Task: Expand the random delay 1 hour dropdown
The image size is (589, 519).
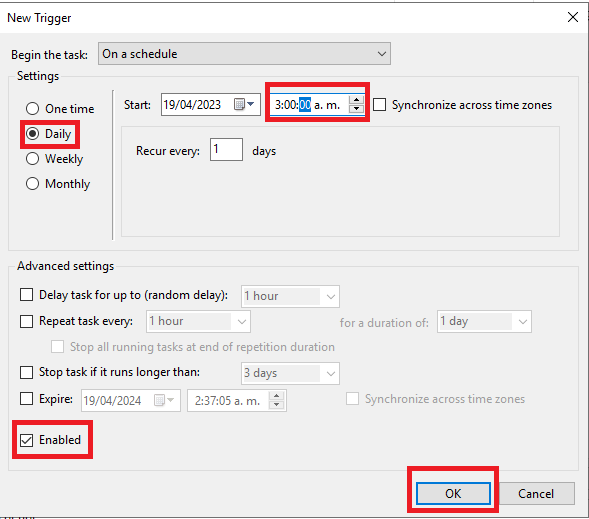Action: pyautogui.click(x=290, y=296)
